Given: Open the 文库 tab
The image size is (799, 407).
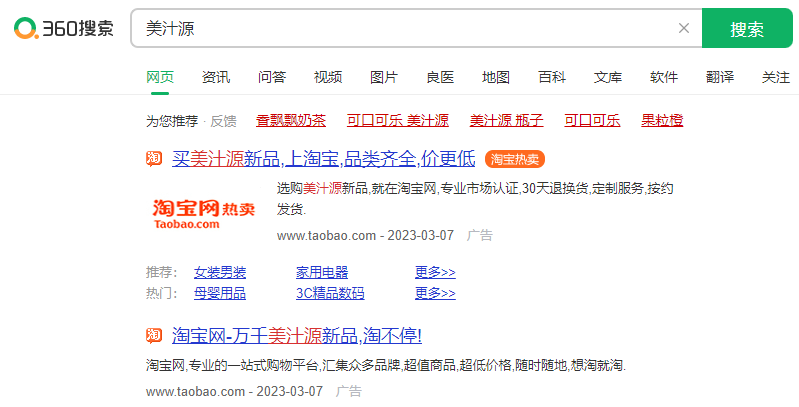Looking at the screenshot, I should coord(608,77).
